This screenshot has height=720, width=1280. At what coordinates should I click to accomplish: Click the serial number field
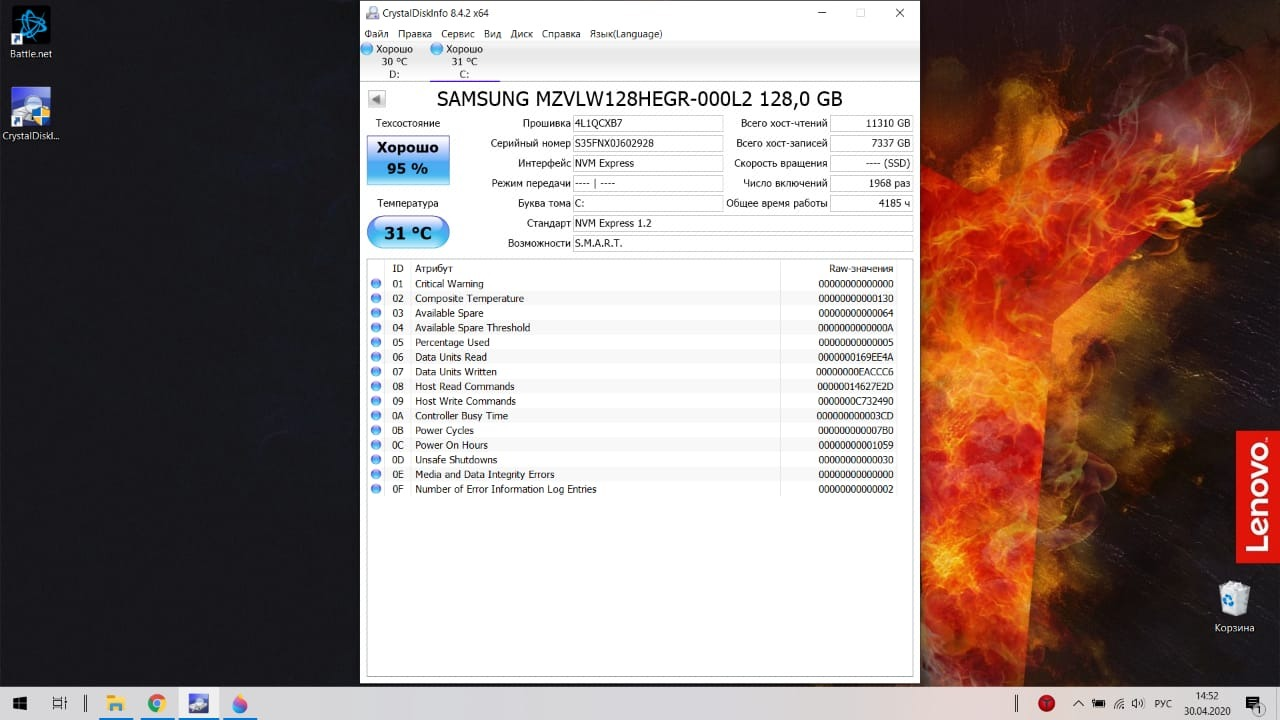tap(647, 143)
